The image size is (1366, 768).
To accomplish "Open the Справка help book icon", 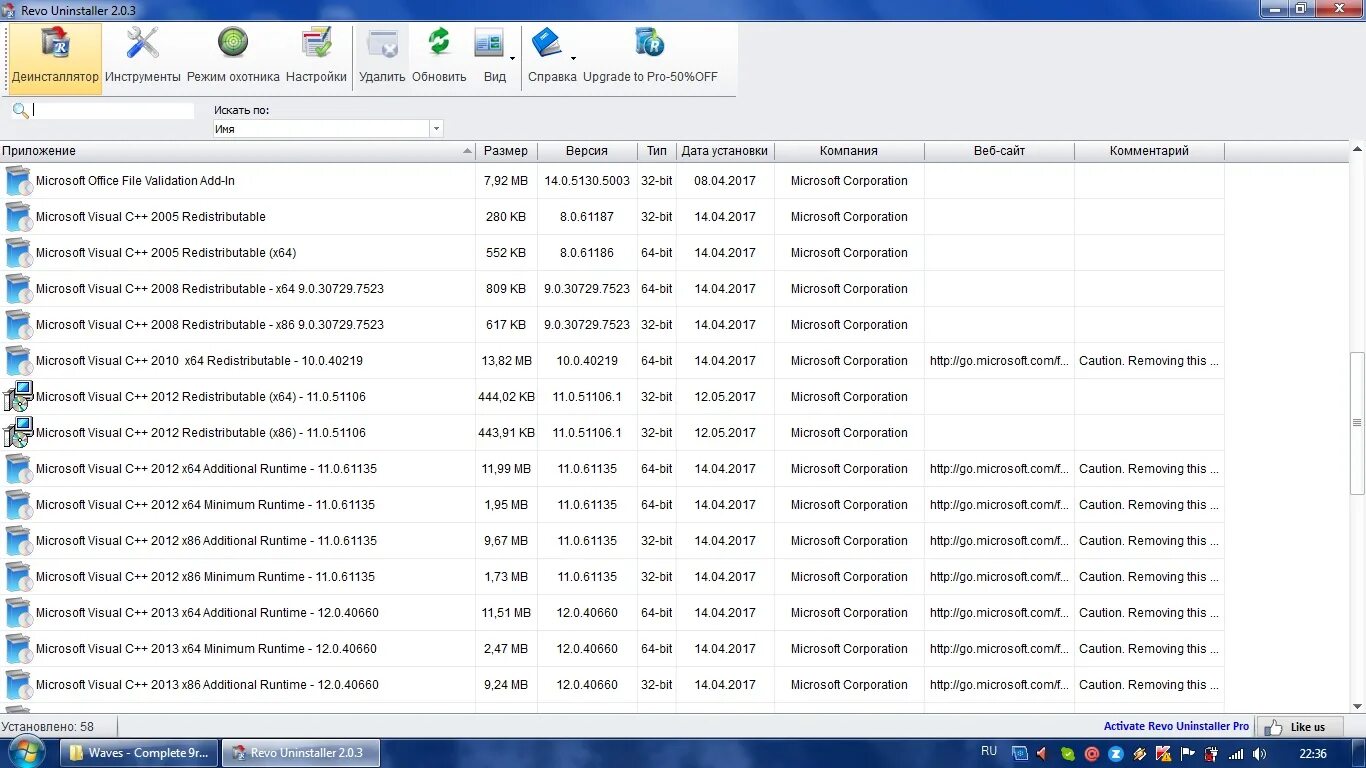I will tap(547, 43).
